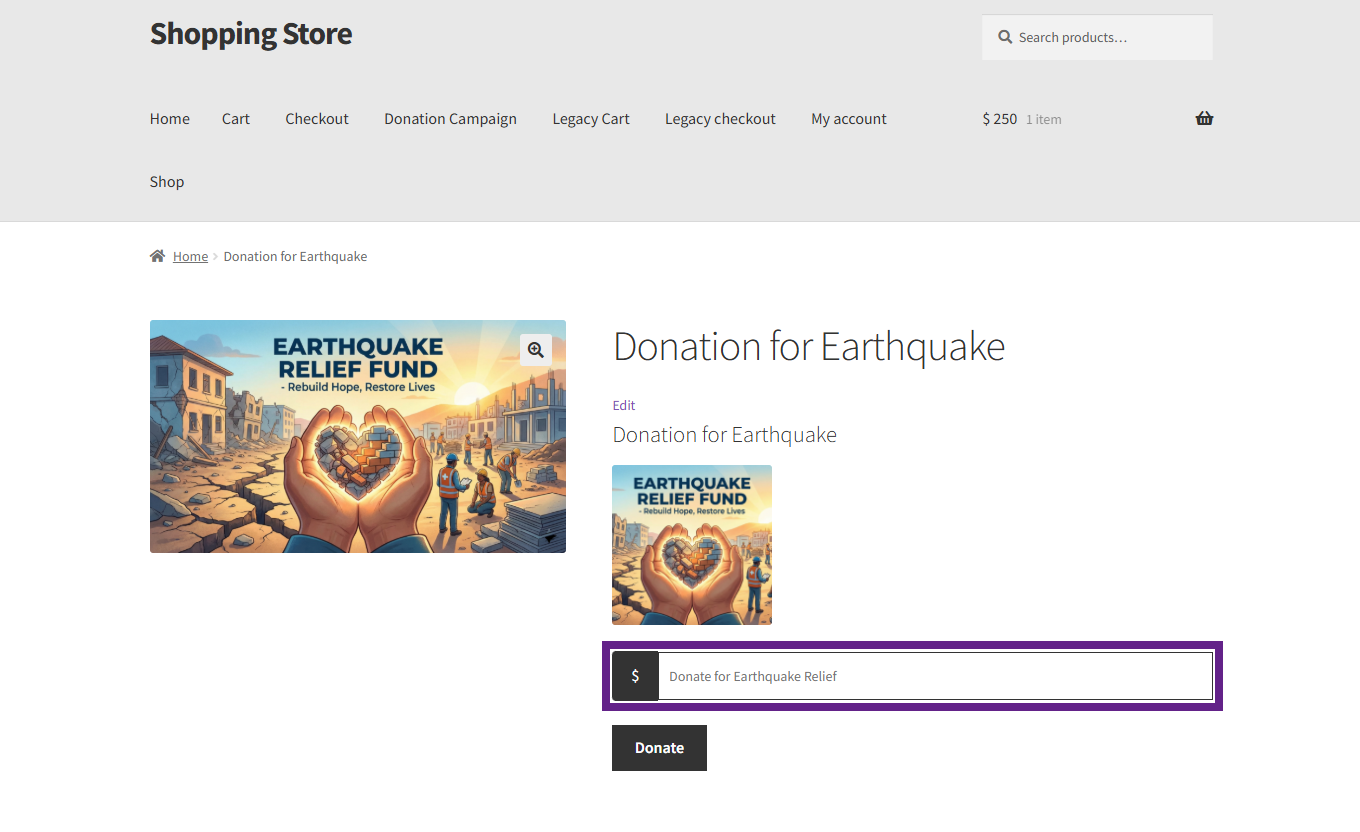Click the Home breadcrumb link

point(190,257)
